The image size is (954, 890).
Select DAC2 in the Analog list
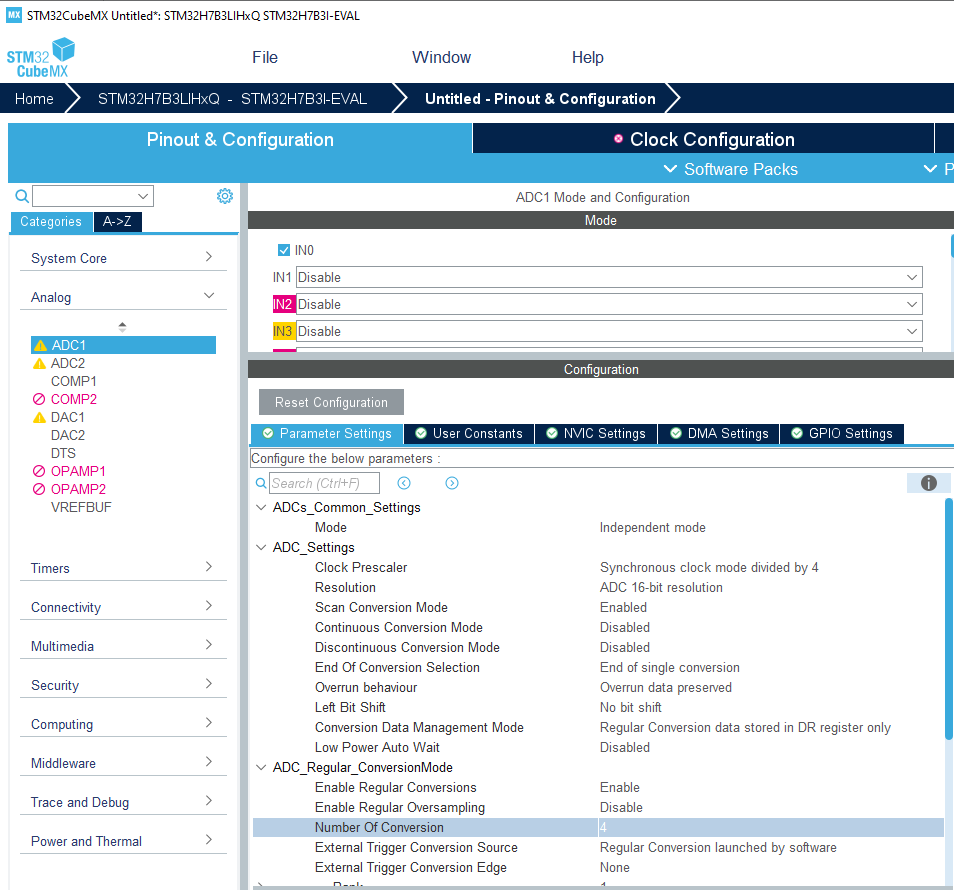click(68, 436)
